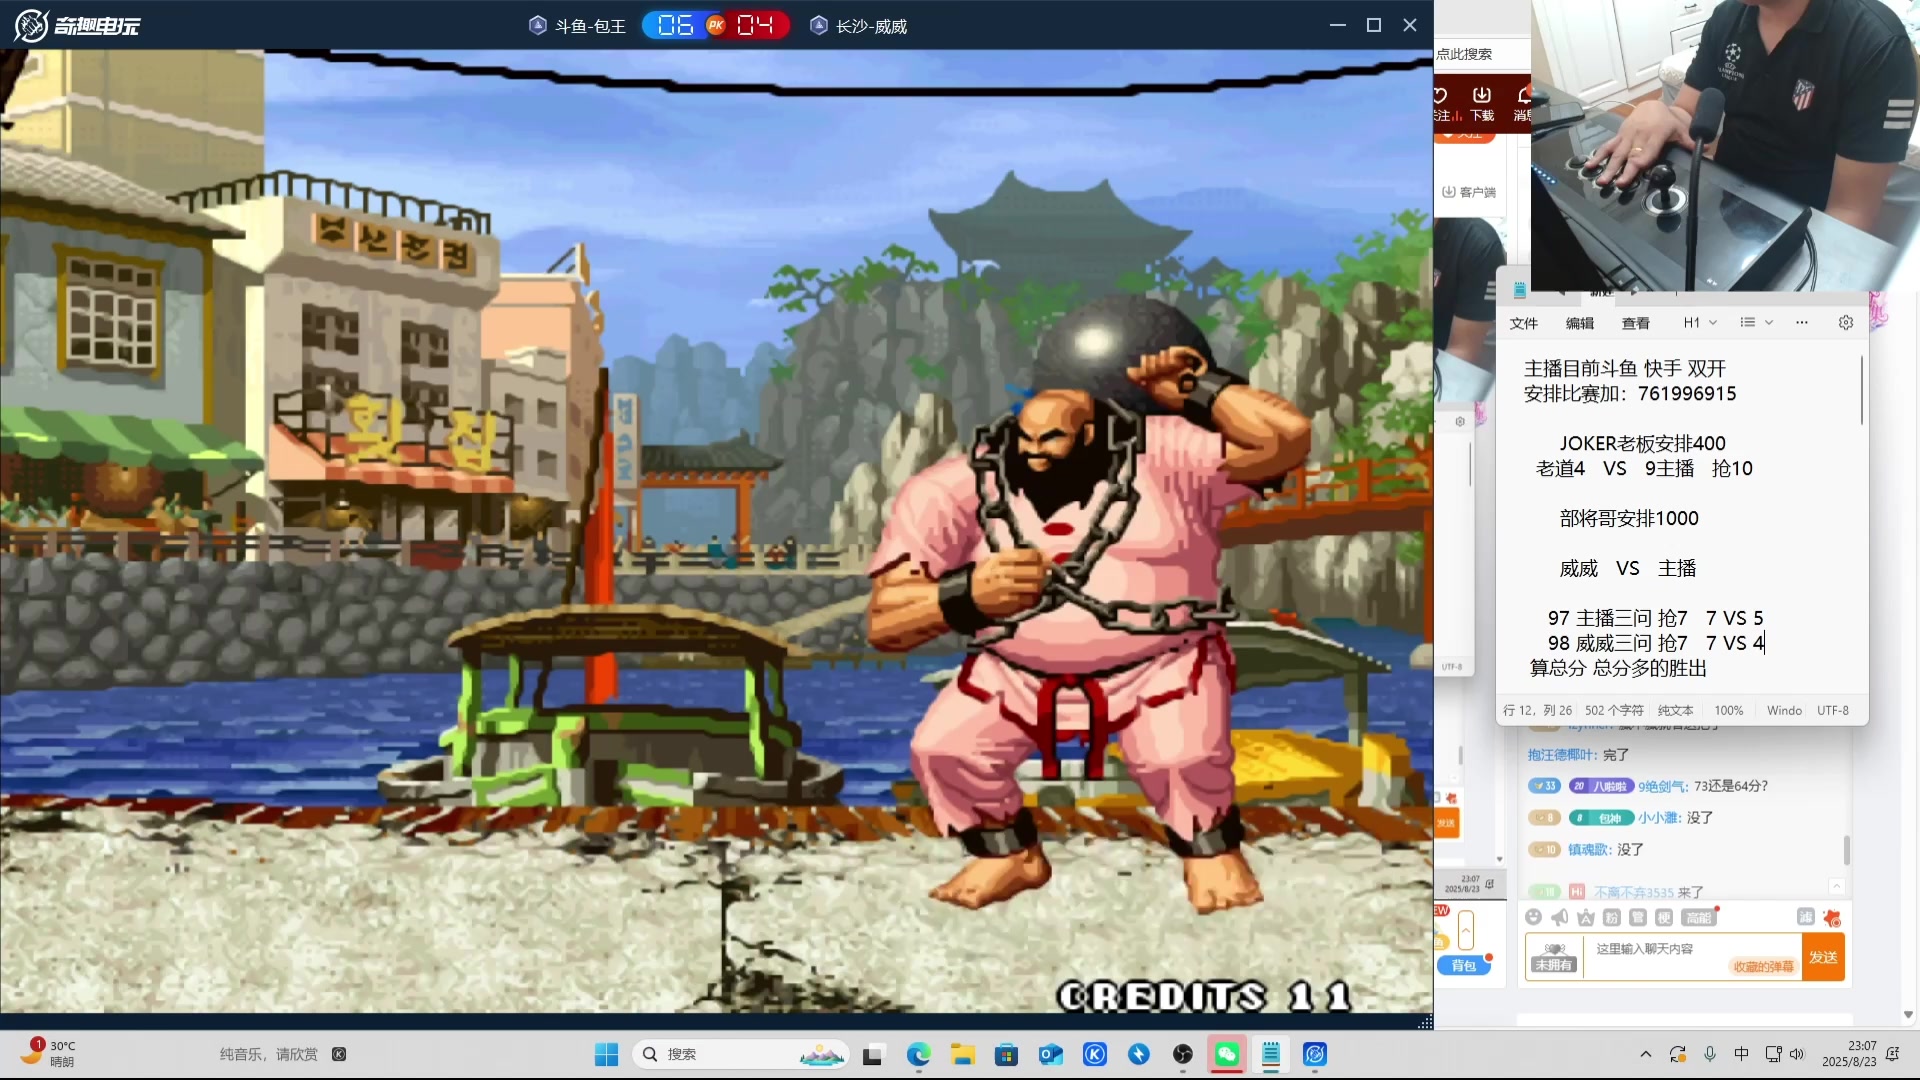1920x1080 pixels.
Task: Open File Explorer from the taskbar
Action: tap(962, 1054)
